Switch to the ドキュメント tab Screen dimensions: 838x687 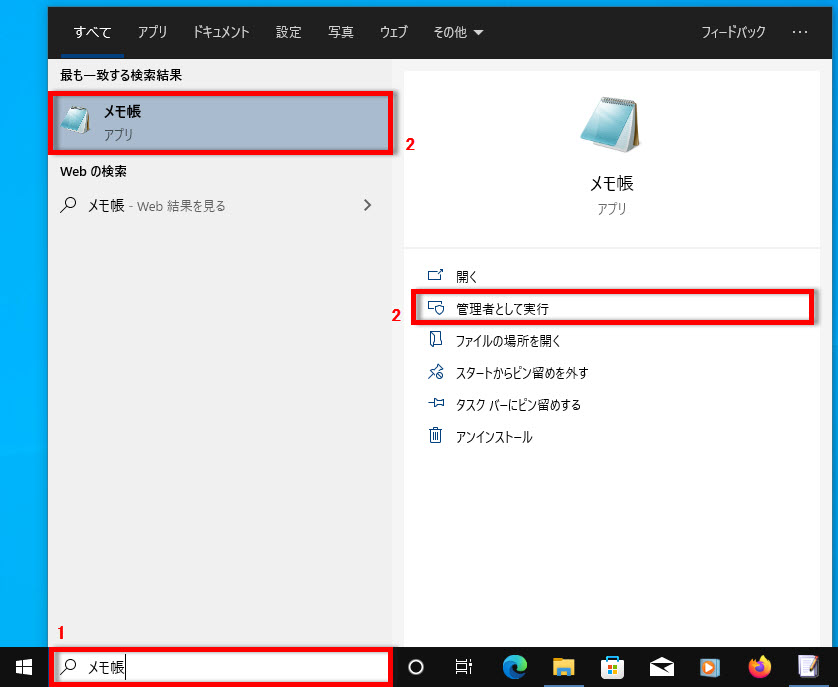(221, 32)
